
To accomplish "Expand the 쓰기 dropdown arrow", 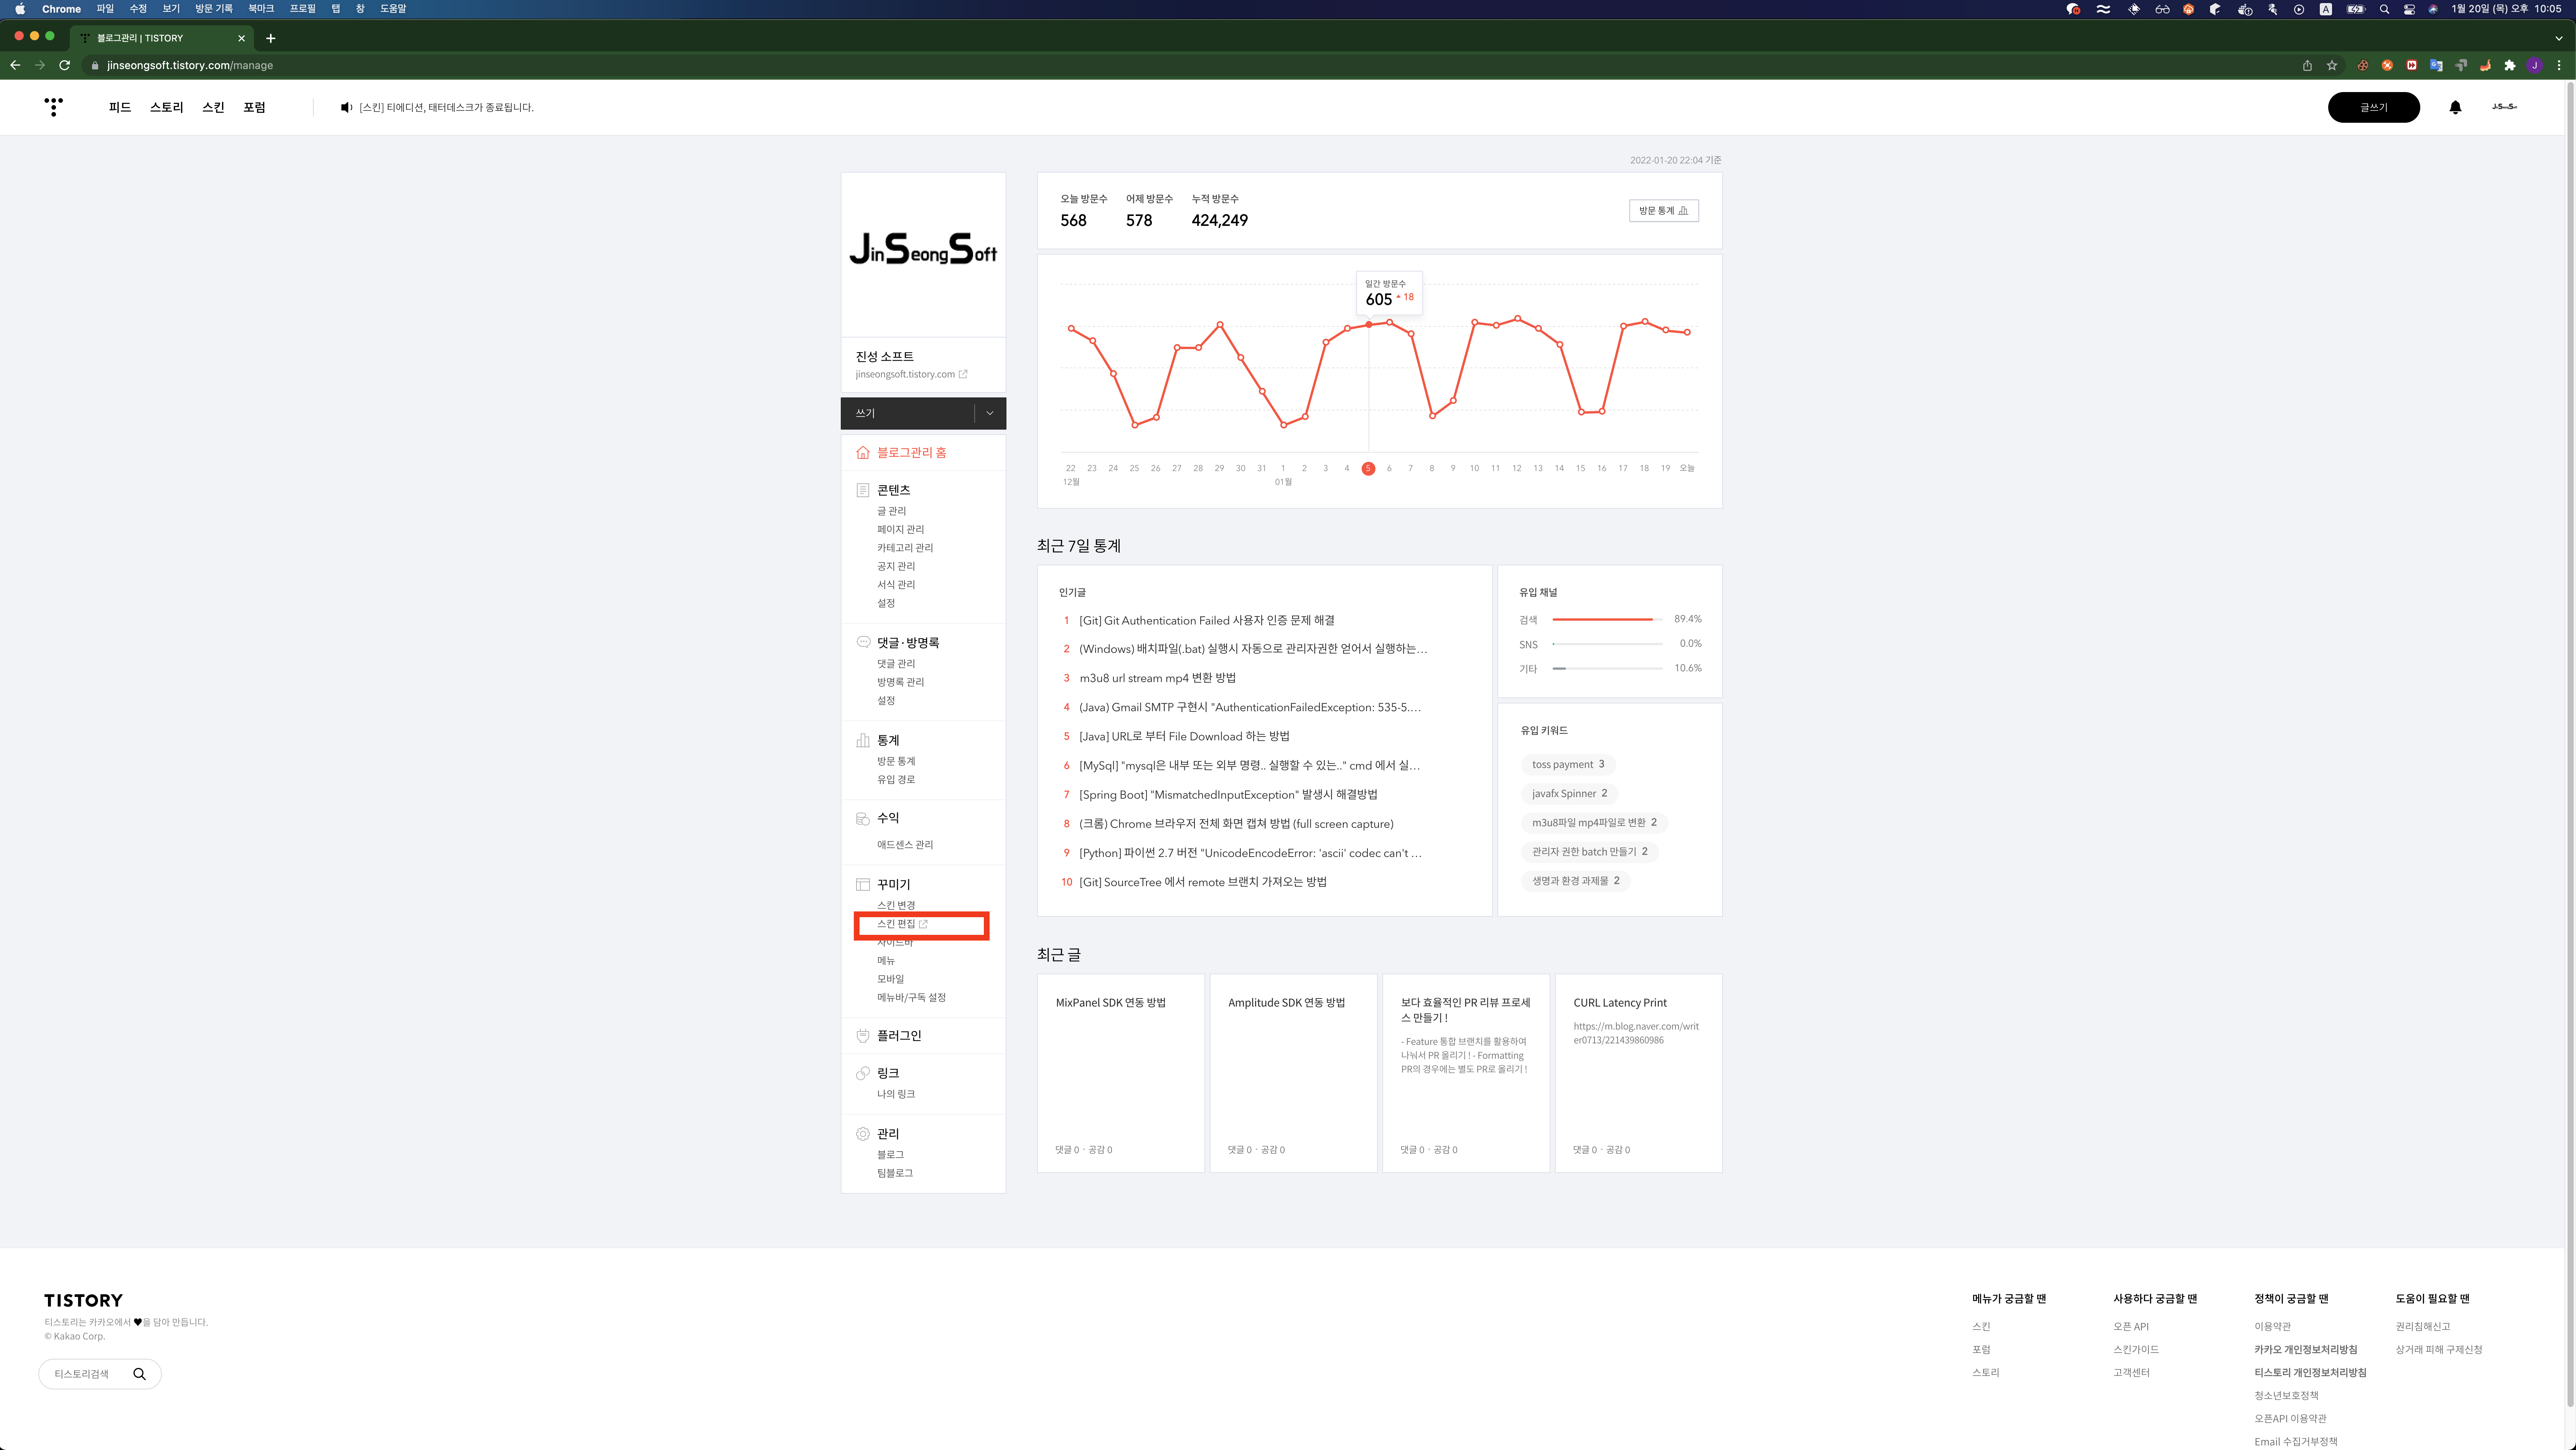I will coord(990,413).
